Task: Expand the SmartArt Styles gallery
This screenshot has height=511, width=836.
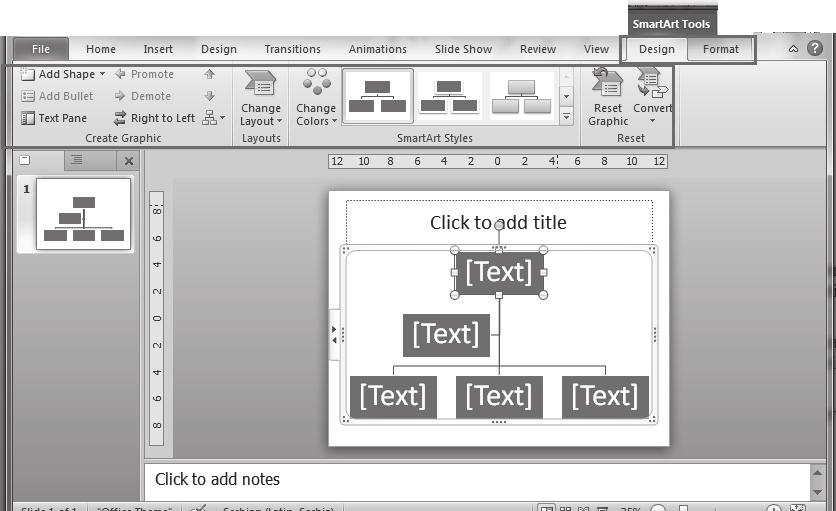Action: 566,116
